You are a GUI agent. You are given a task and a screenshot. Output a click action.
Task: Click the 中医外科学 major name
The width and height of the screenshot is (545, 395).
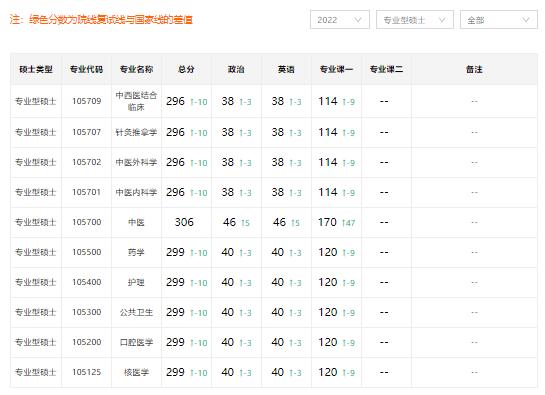tap(136, 162)
